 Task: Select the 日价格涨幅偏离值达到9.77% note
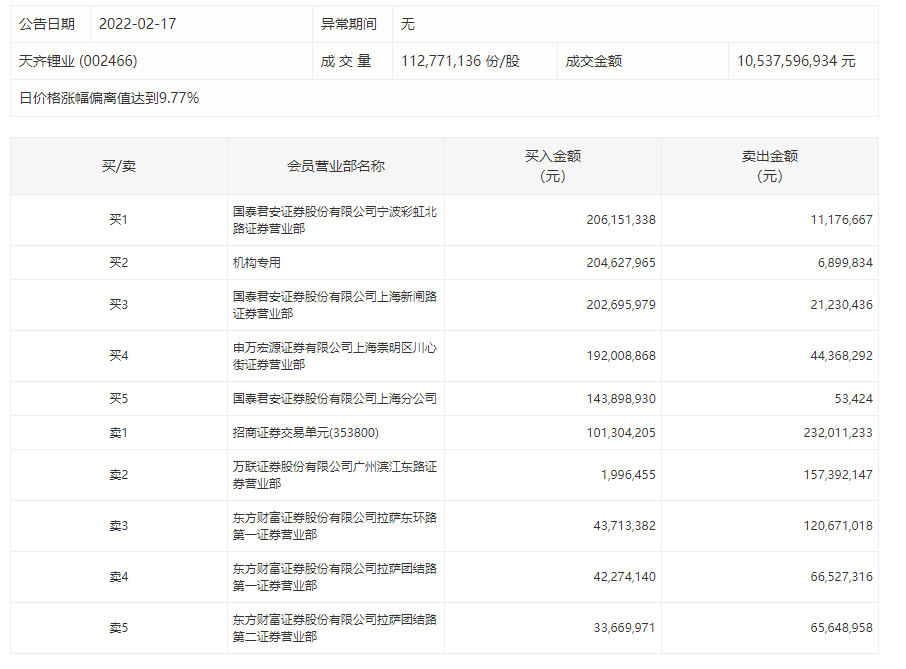click(x=109, y=98)
